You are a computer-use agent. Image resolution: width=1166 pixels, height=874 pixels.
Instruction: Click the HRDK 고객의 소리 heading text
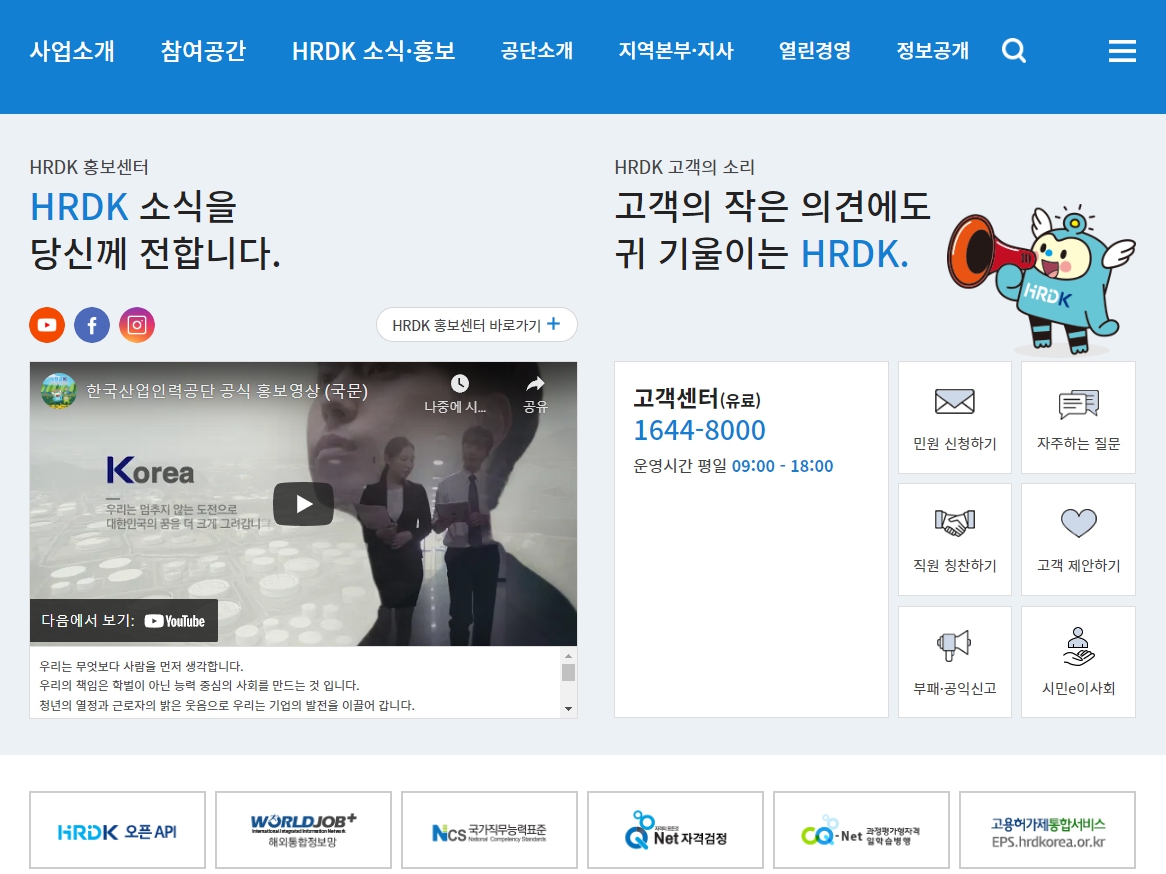[685, 167]
